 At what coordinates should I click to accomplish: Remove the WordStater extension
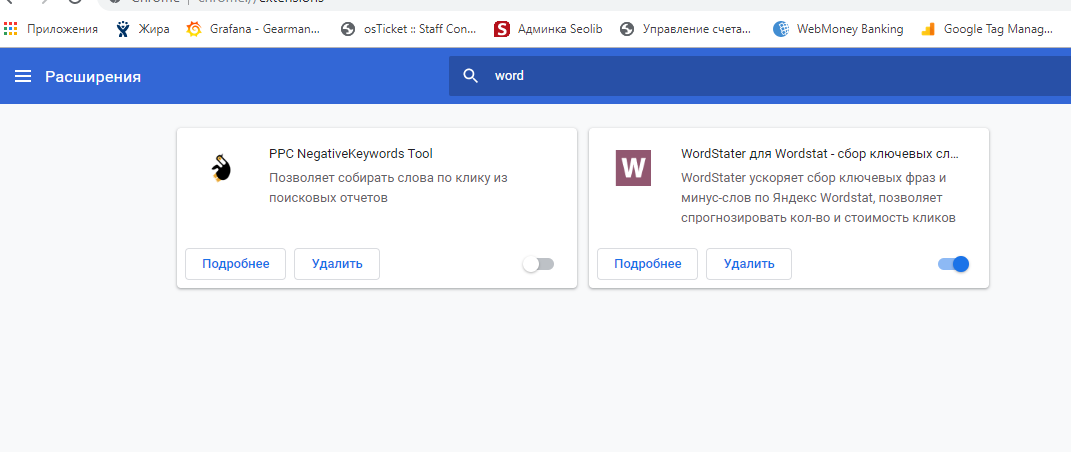pos(749,264)
